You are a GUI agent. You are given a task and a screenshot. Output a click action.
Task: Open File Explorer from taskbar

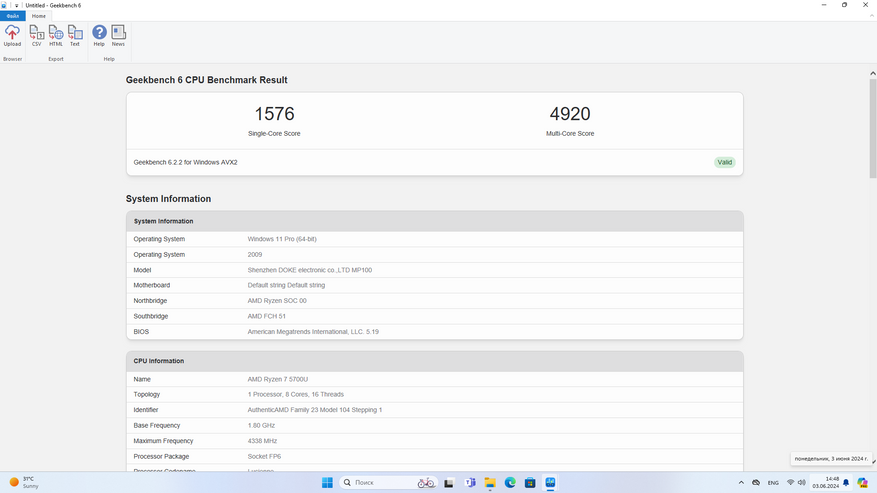tap(490, 483)
